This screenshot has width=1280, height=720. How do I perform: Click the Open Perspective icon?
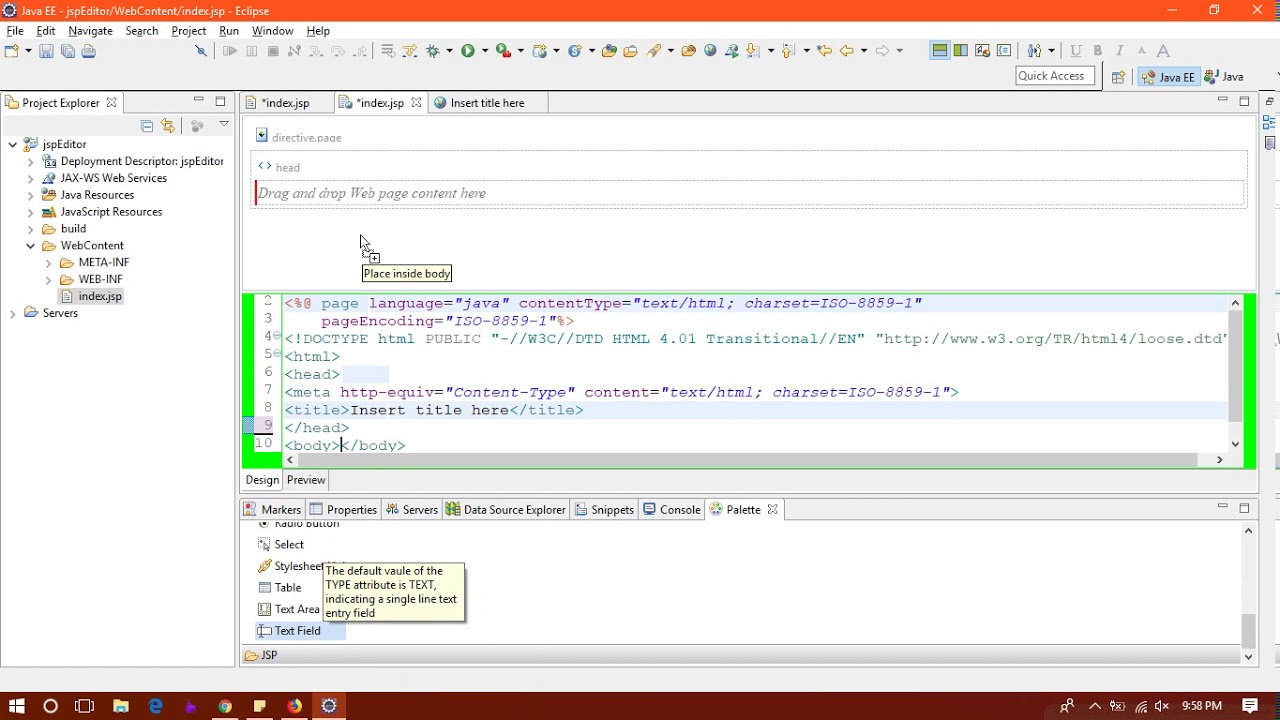(x=1118, y=77)
